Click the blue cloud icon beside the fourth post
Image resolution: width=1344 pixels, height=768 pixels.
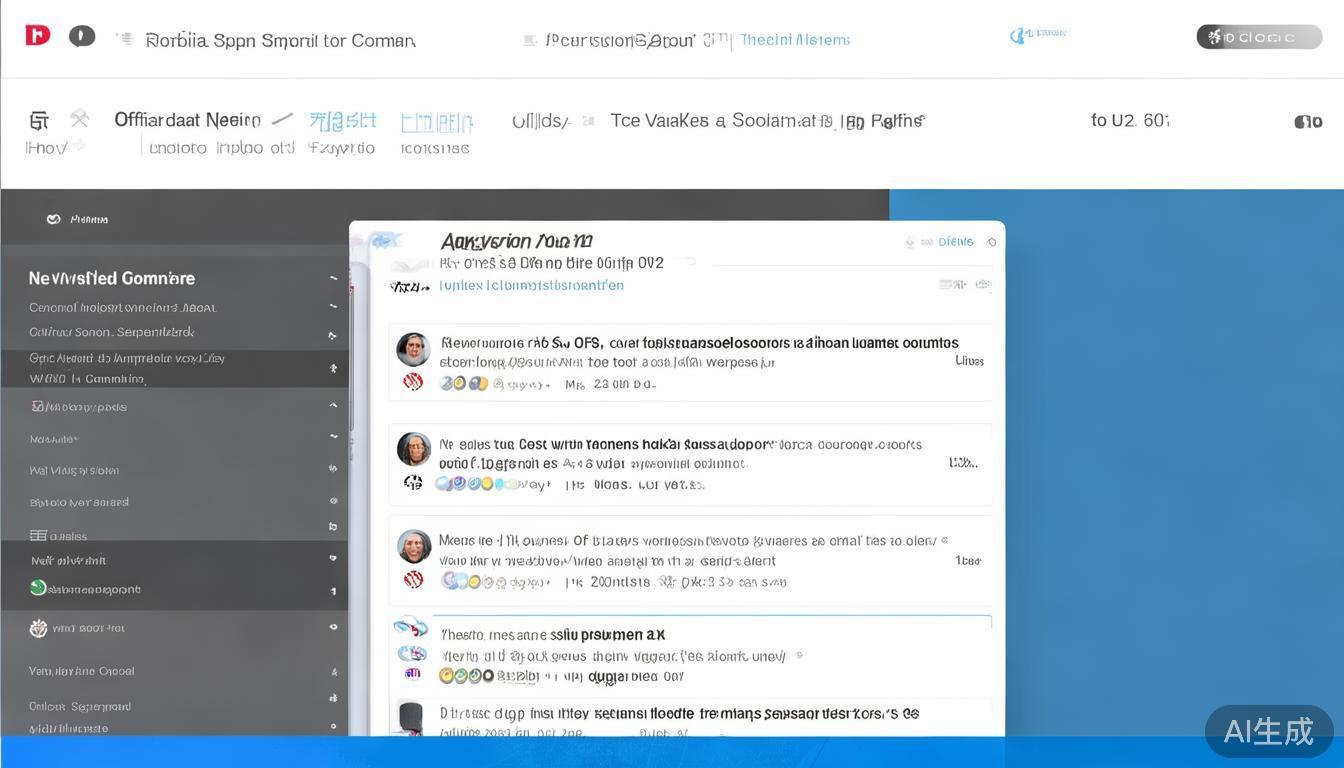(410, 628)
